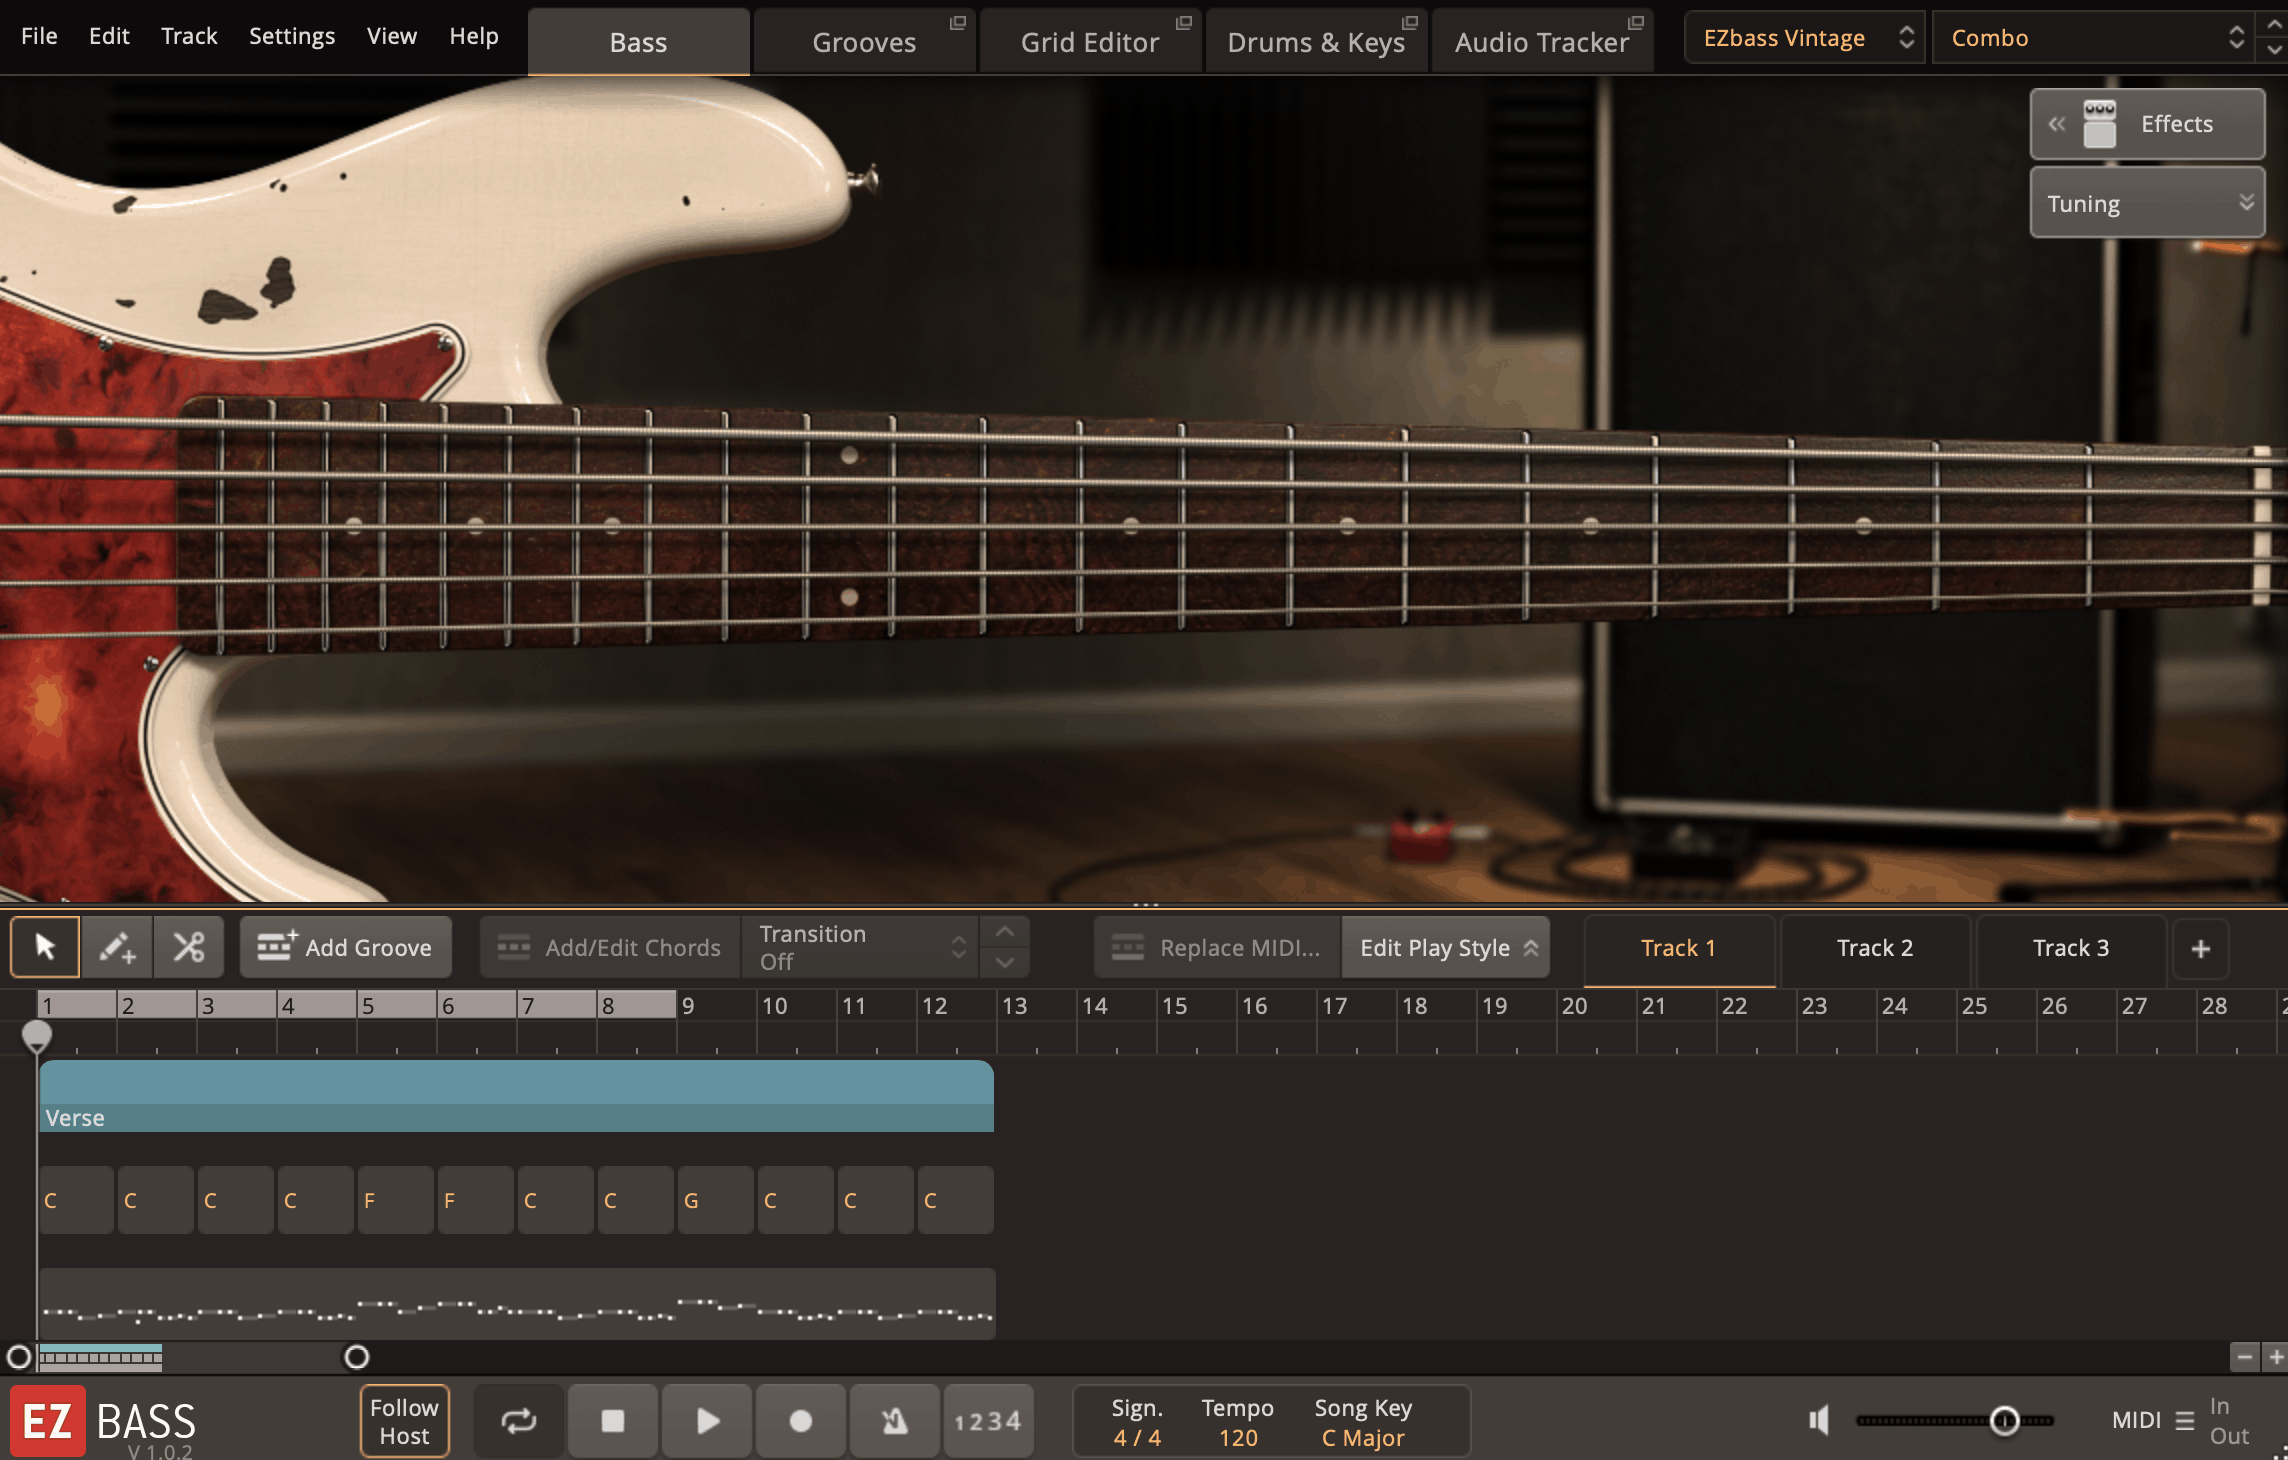This screenshot has width=2288, height=1460.
Task: Click the speaker volume icon
Action: coord(1819,1420)
